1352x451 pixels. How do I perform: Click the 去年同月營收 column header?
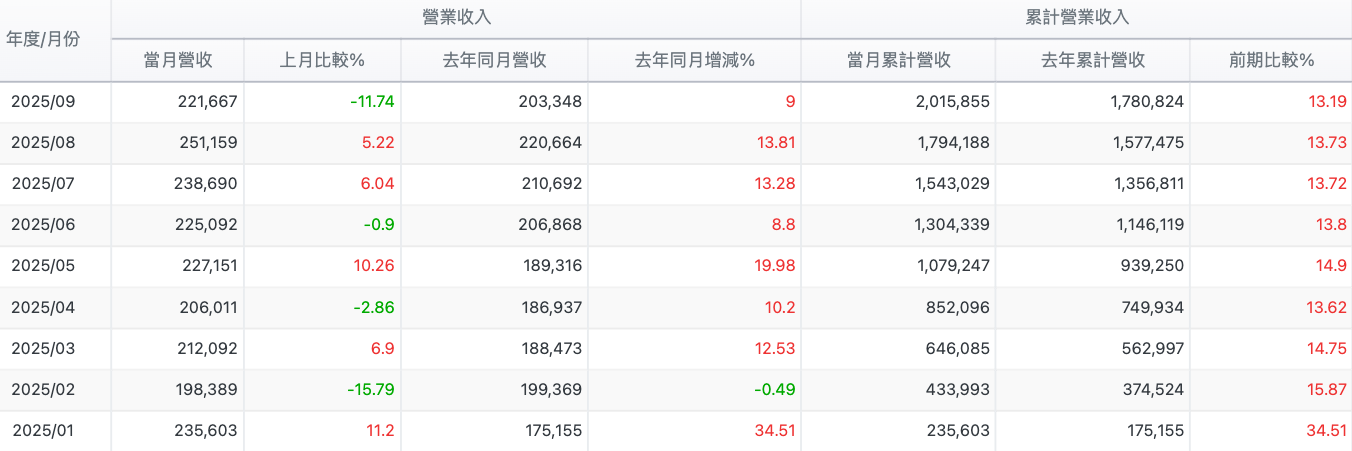coord(494,60)
